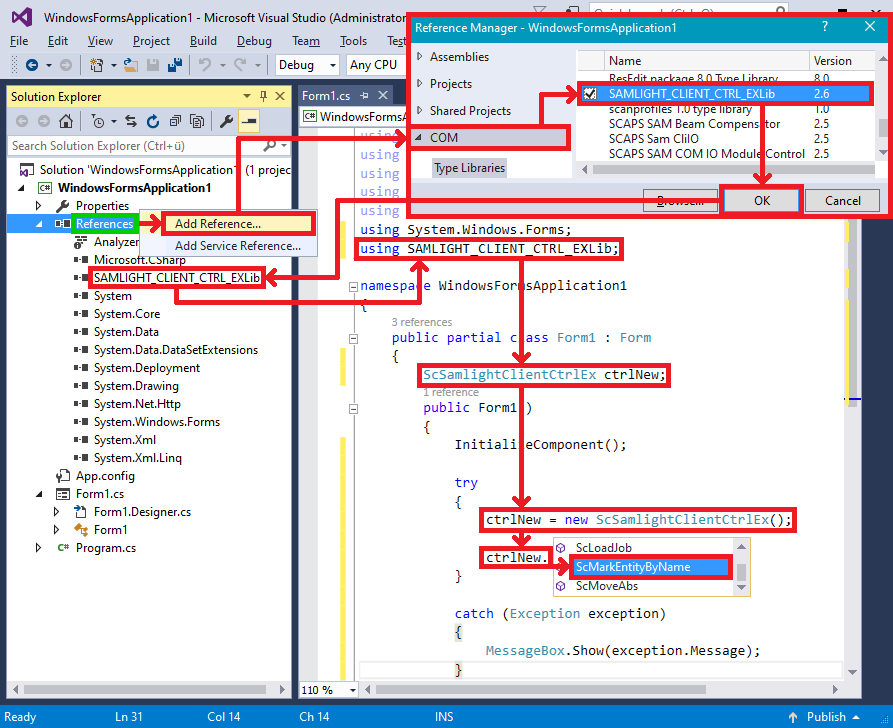Click the Publish status bar button

(x=826, y=717)
